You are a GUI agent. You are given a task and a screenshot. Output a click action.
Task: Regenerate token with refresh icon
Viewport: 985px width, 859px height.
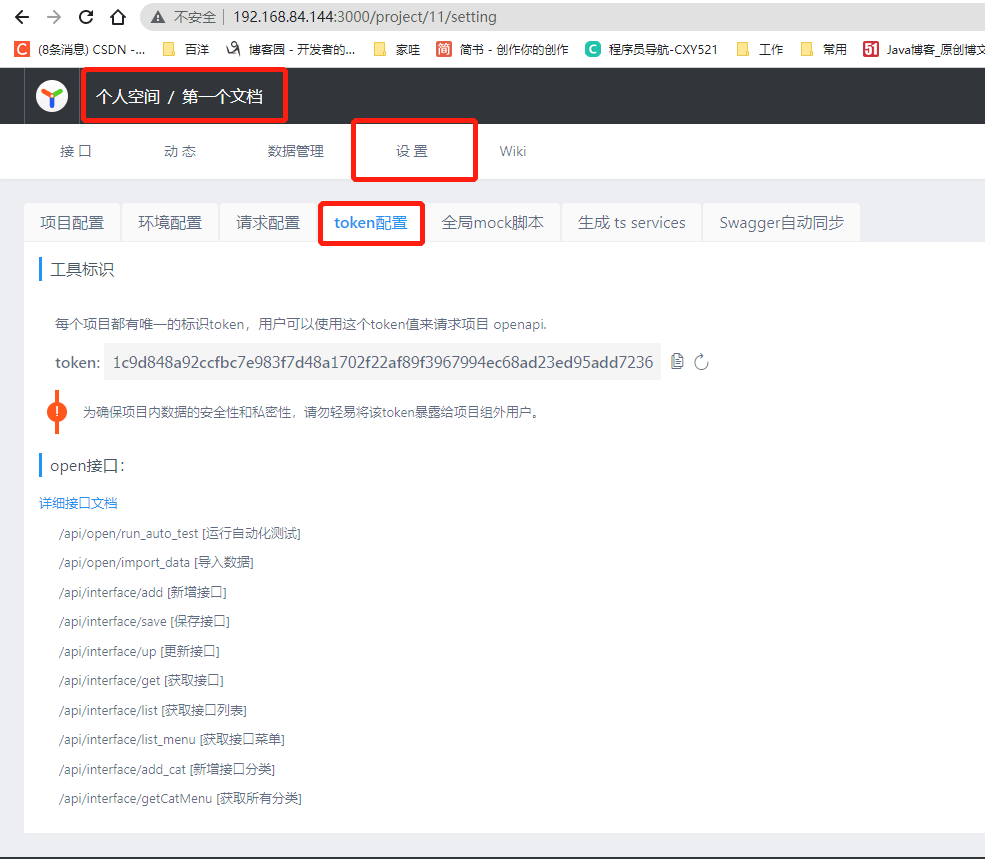[701, 362]
